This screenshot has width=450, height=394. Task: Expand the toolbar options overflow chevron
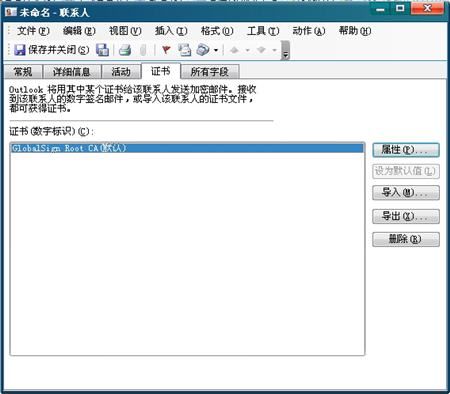285,50
